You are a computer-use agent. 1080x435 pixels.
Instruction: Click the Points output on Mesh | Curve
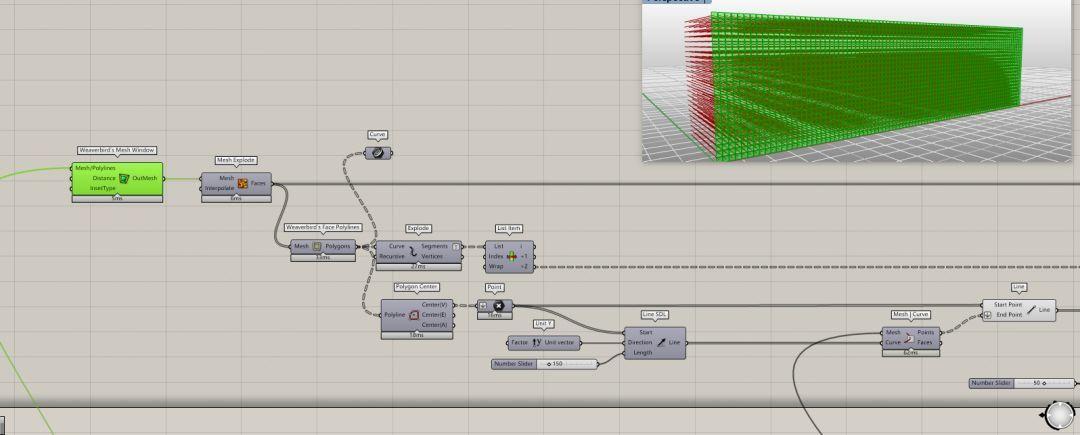[926, 332]
